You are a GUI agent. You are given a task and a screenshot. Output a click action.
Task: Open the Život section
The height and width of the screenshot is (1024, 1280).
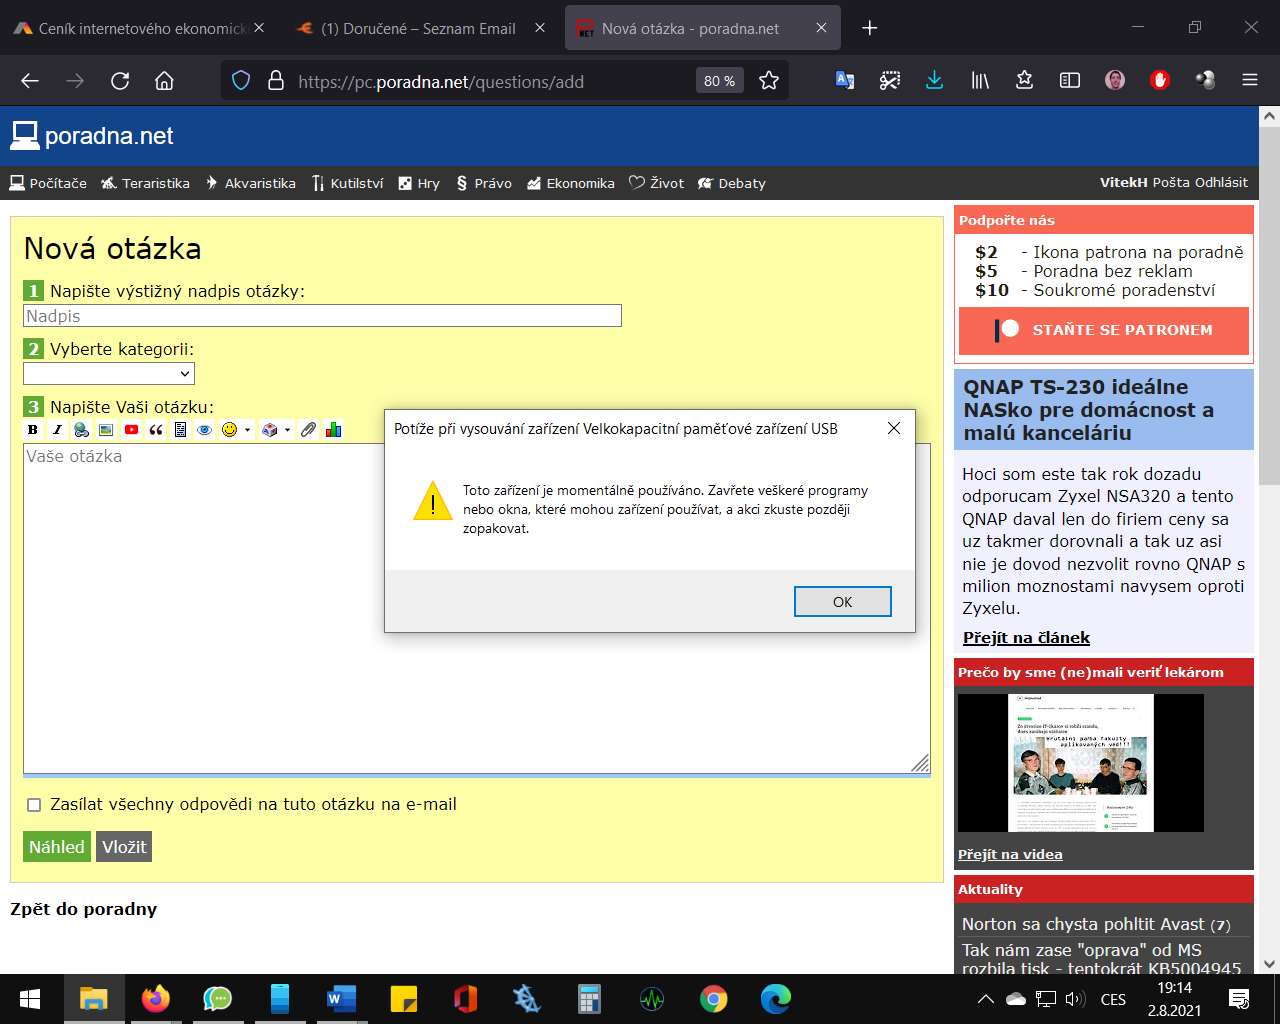pos(656,183)
